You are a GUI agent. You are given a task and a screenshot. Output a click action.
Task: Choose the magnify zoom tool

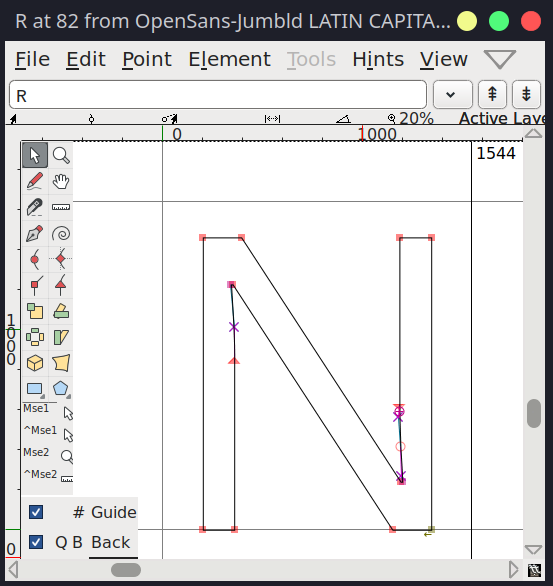click(61, 155)
